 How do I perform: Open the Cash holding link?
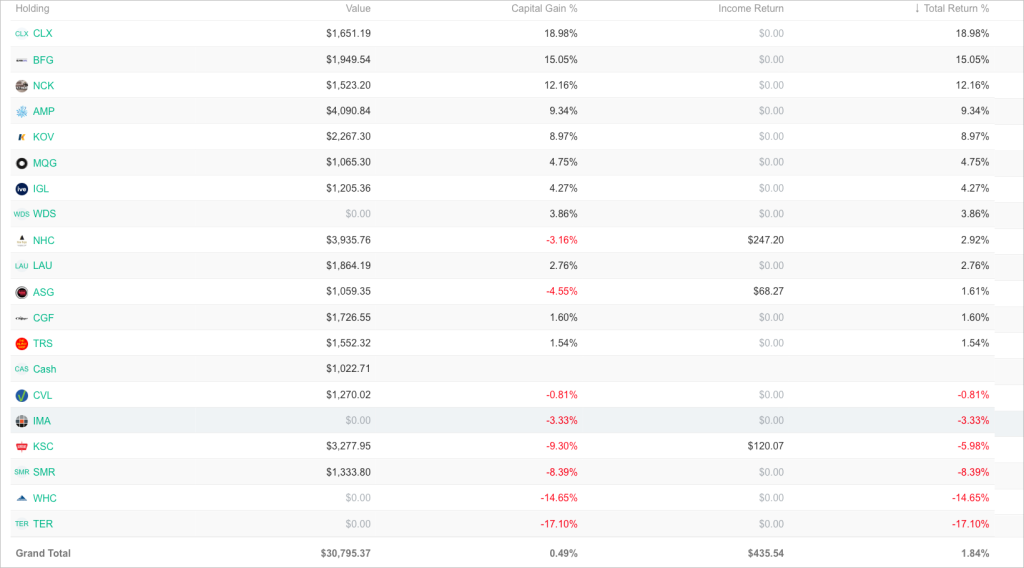pos(44,369)
